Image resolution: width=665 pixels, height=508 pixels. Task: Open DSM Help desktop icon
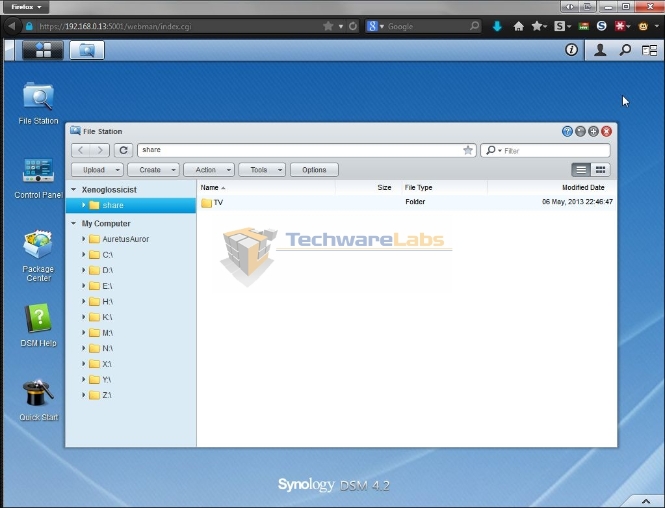click(x=38, y=325)
